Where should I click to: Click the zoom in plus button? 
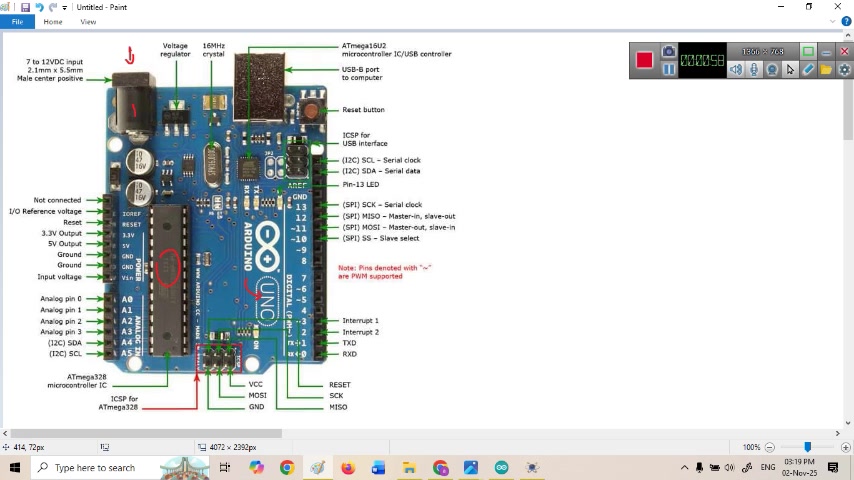(845, 447)
